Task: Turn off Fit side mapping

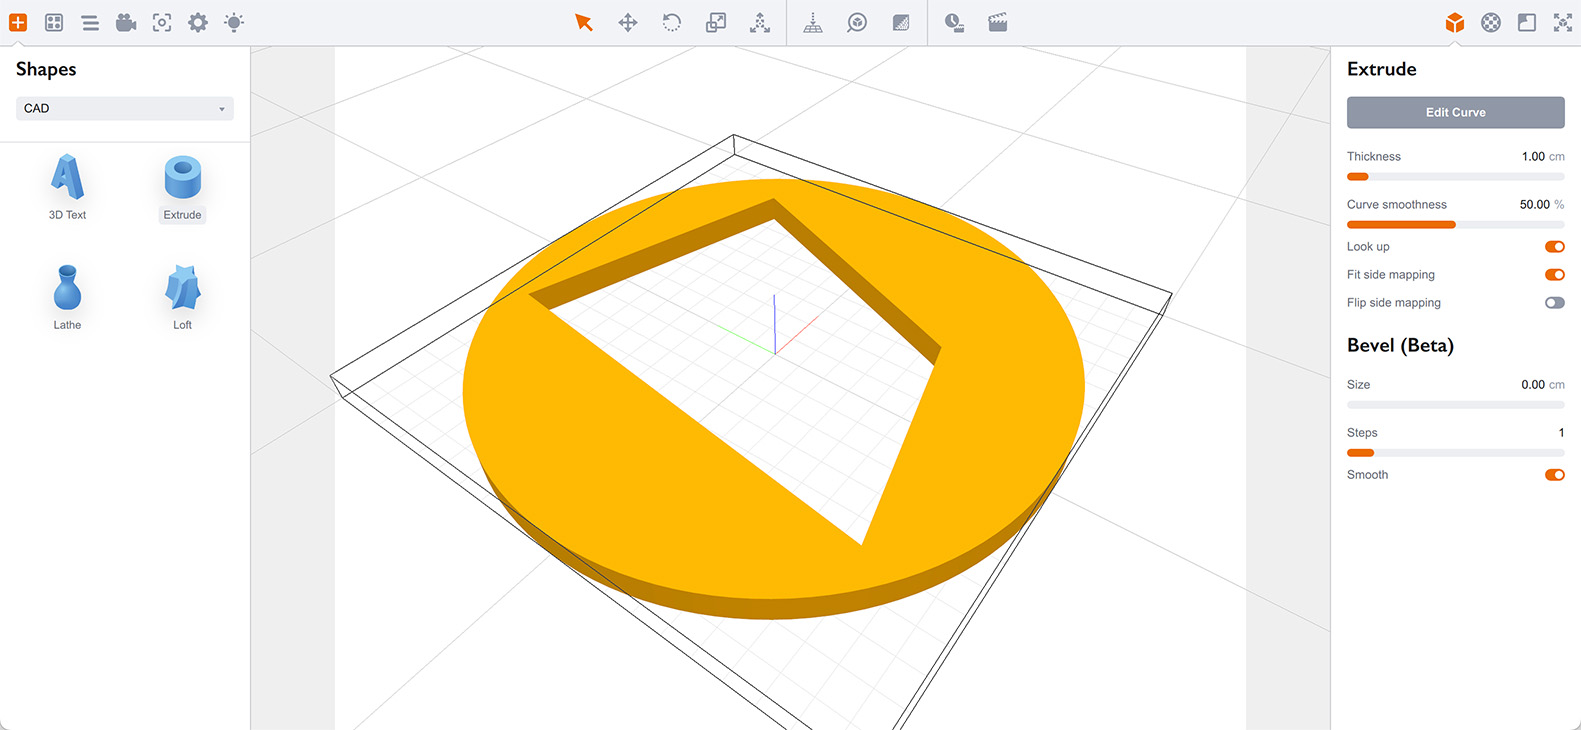Action: click(x=1554, y=275)
